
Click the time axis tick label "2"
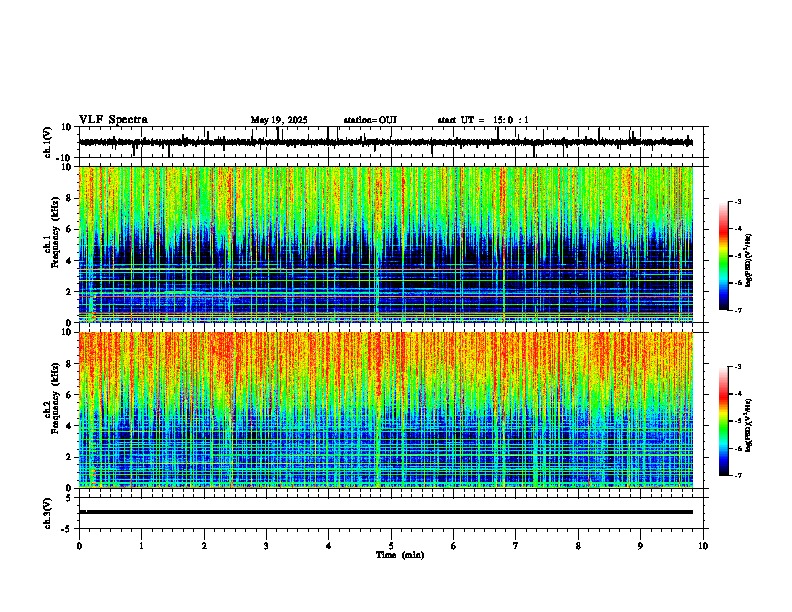pos(204,546)
